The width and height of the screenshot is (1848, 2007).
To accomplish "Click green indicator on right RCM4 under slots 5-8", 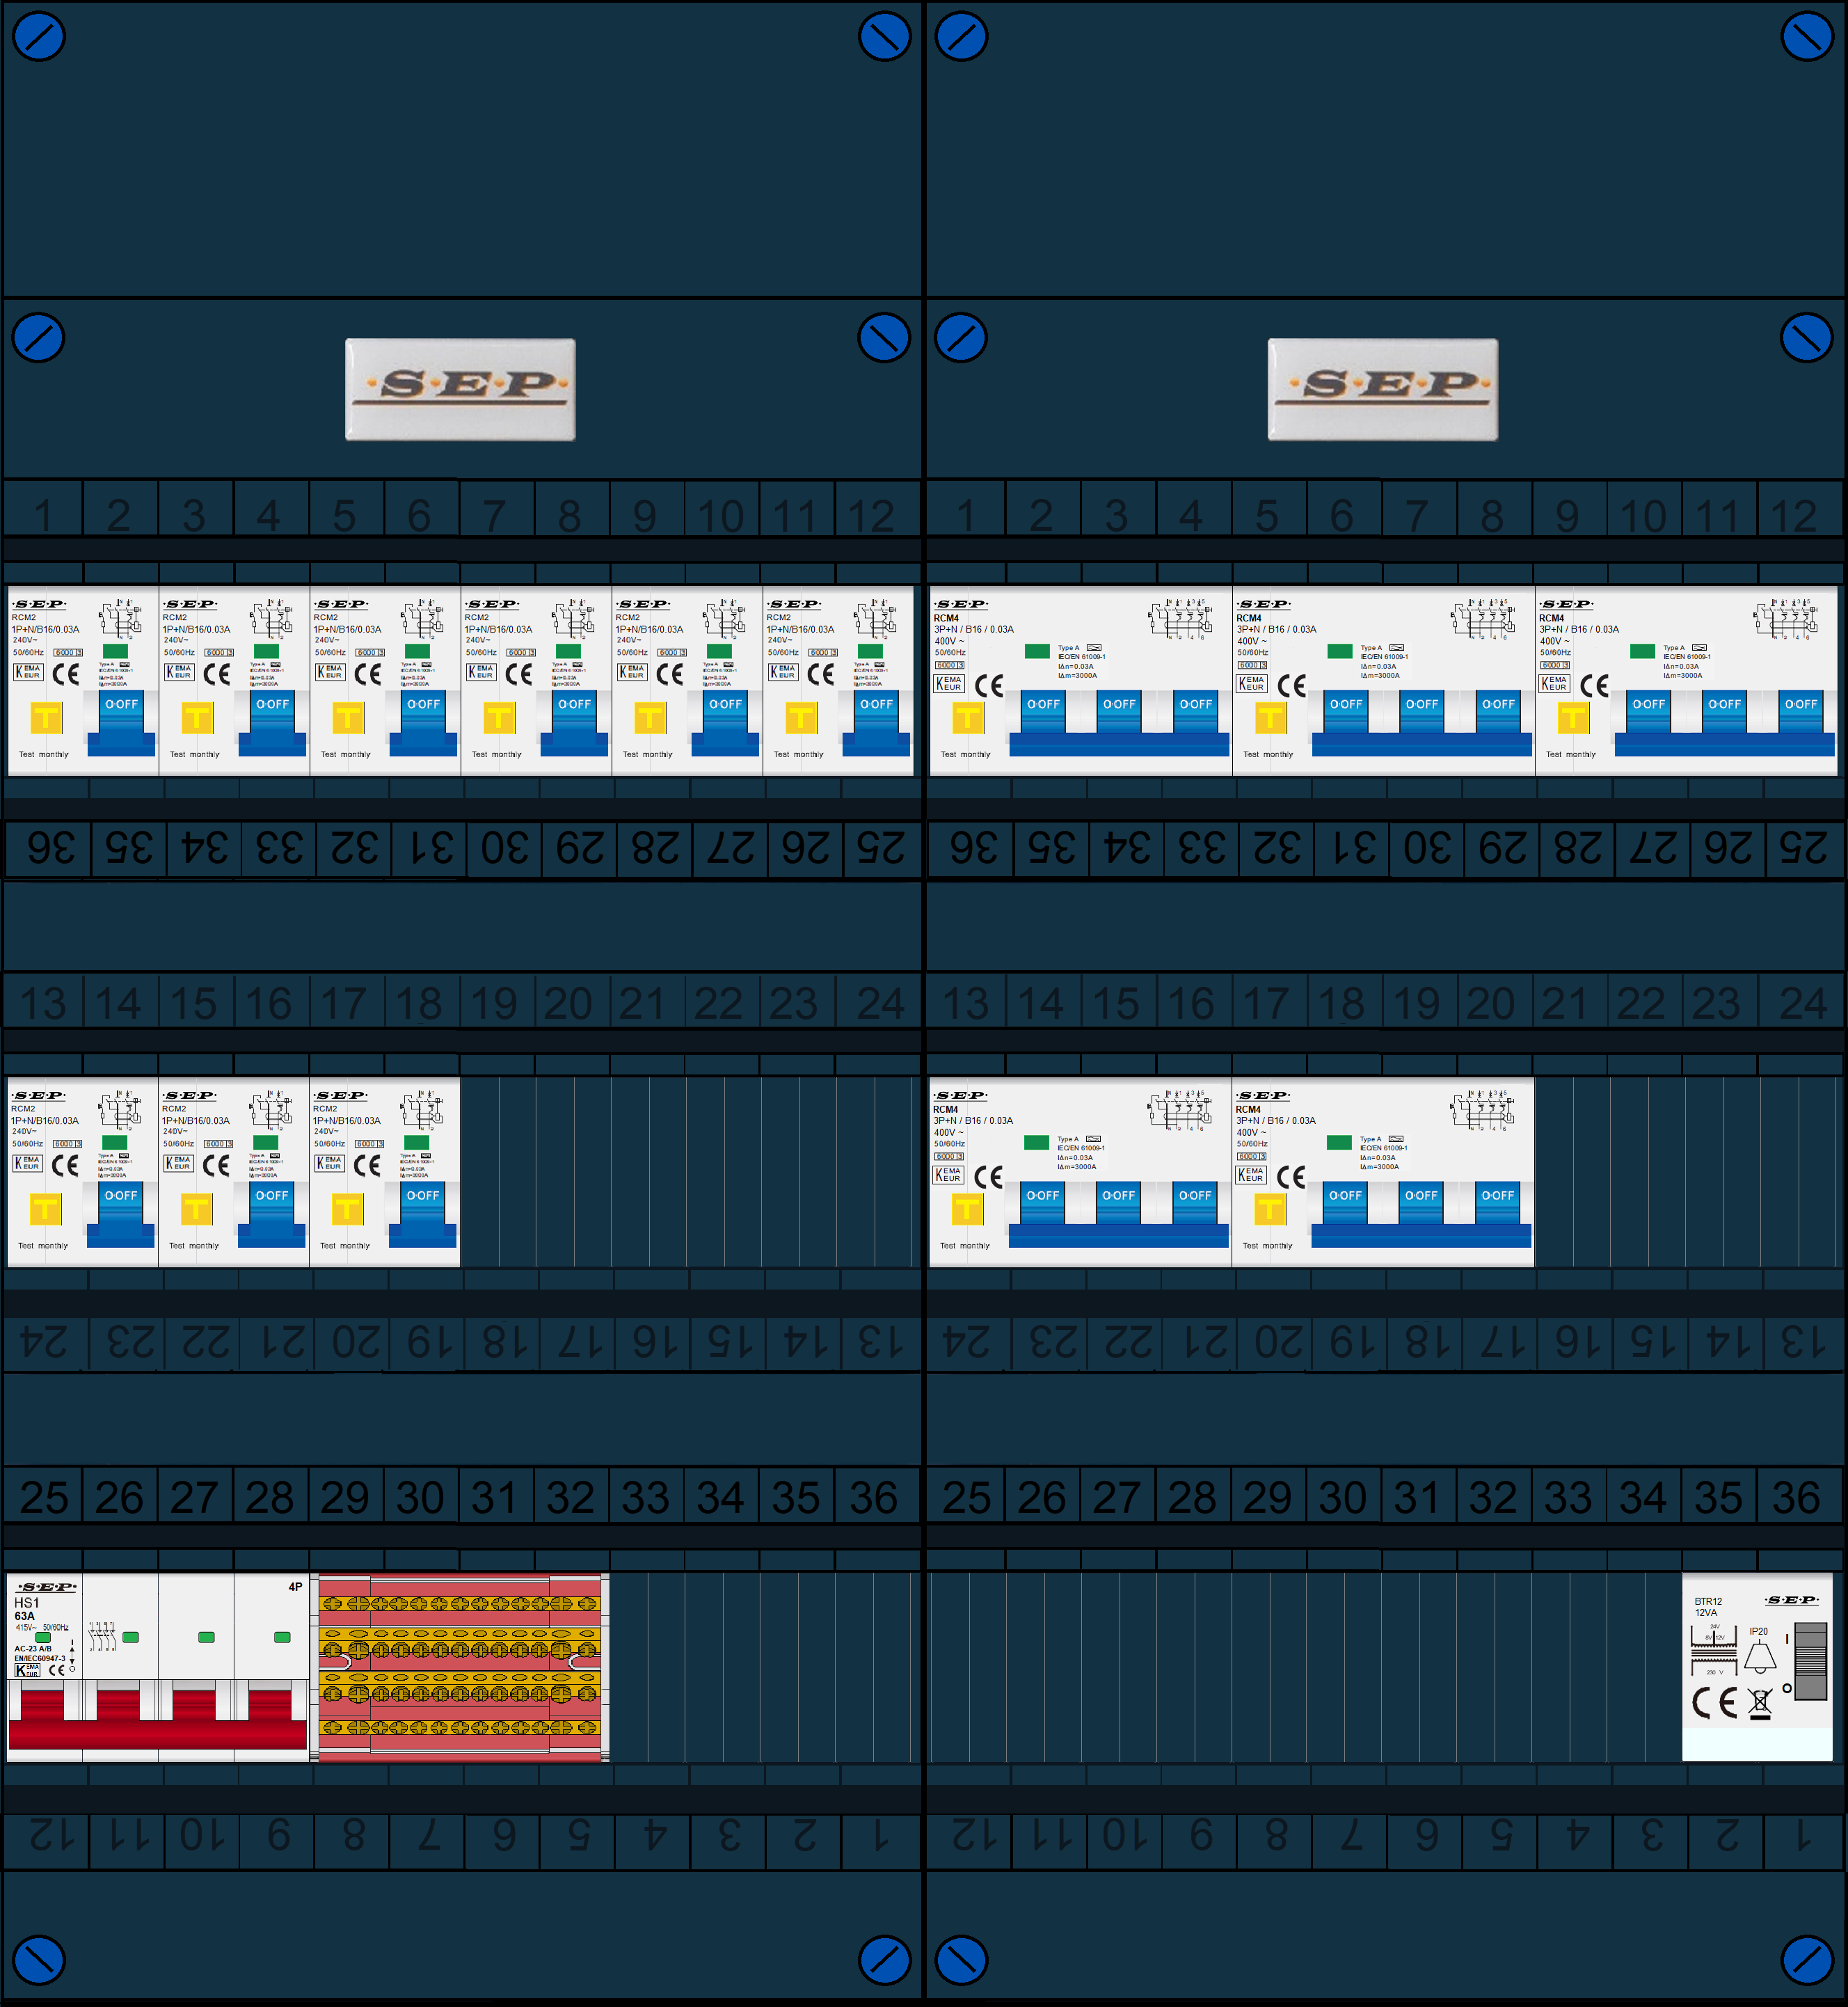I will 1340,651.
